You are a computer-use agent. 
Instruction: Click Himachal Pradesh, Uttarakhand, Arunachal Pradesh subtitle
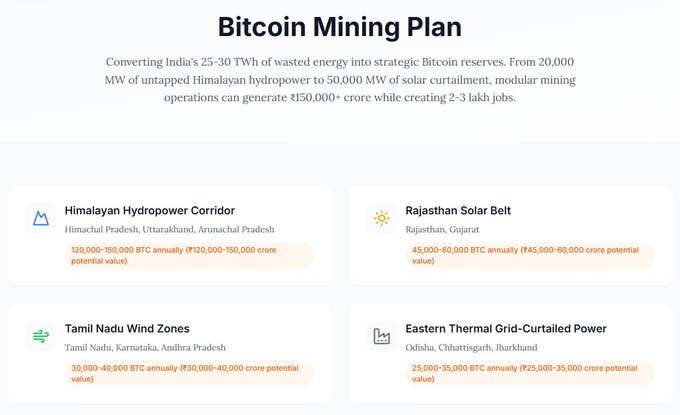pos(170,229)
